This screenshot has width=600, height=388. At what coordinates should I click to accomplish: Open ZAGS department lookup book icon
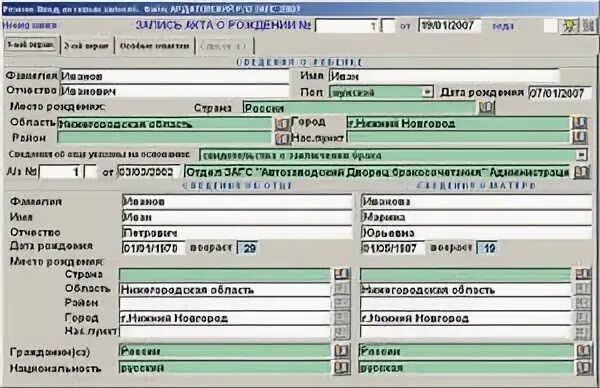[581, 172]
